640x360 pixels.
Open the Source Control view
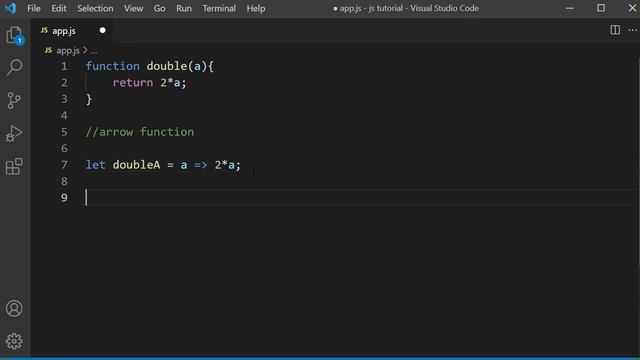[x=14, y=100]
